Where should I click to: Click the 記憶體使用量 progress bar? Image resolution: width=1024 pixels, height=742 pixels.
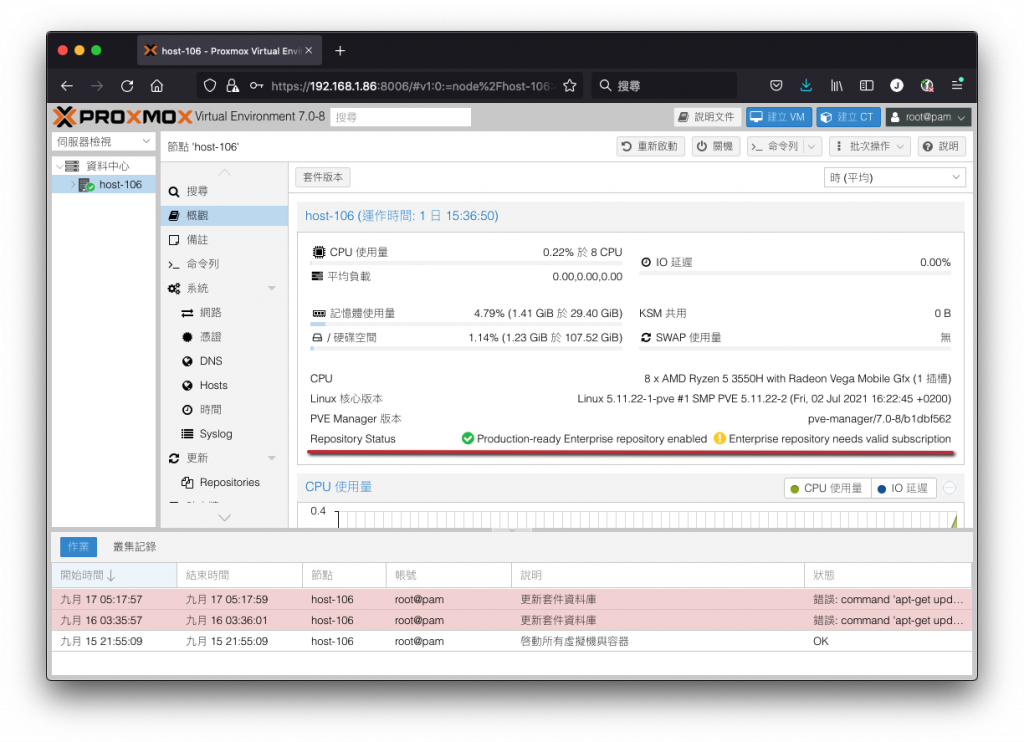[466, 324]
